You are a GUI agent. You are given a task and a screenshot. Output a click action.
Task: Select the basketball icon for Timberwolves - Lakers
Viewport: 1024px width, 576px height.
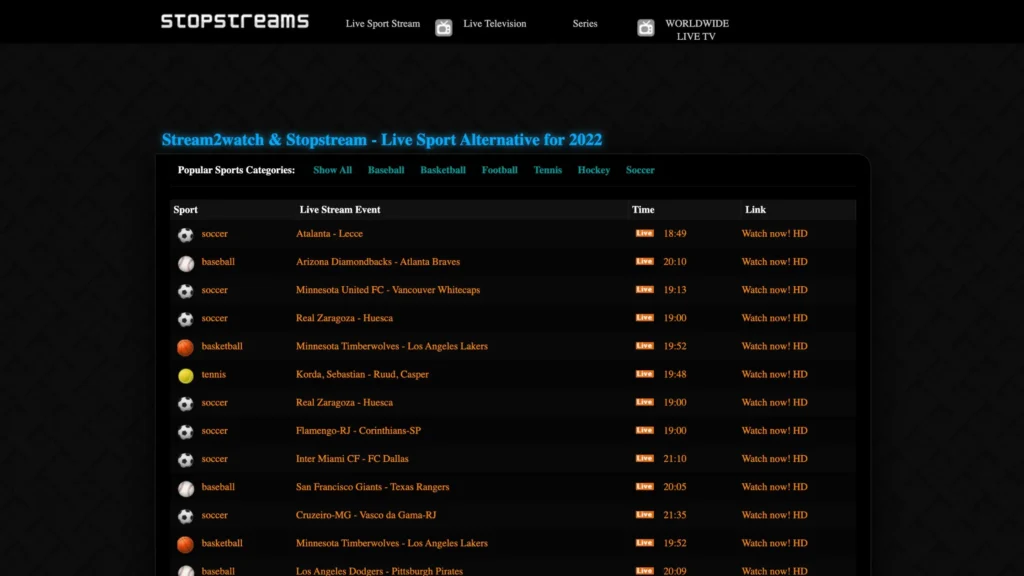[185, 347]
